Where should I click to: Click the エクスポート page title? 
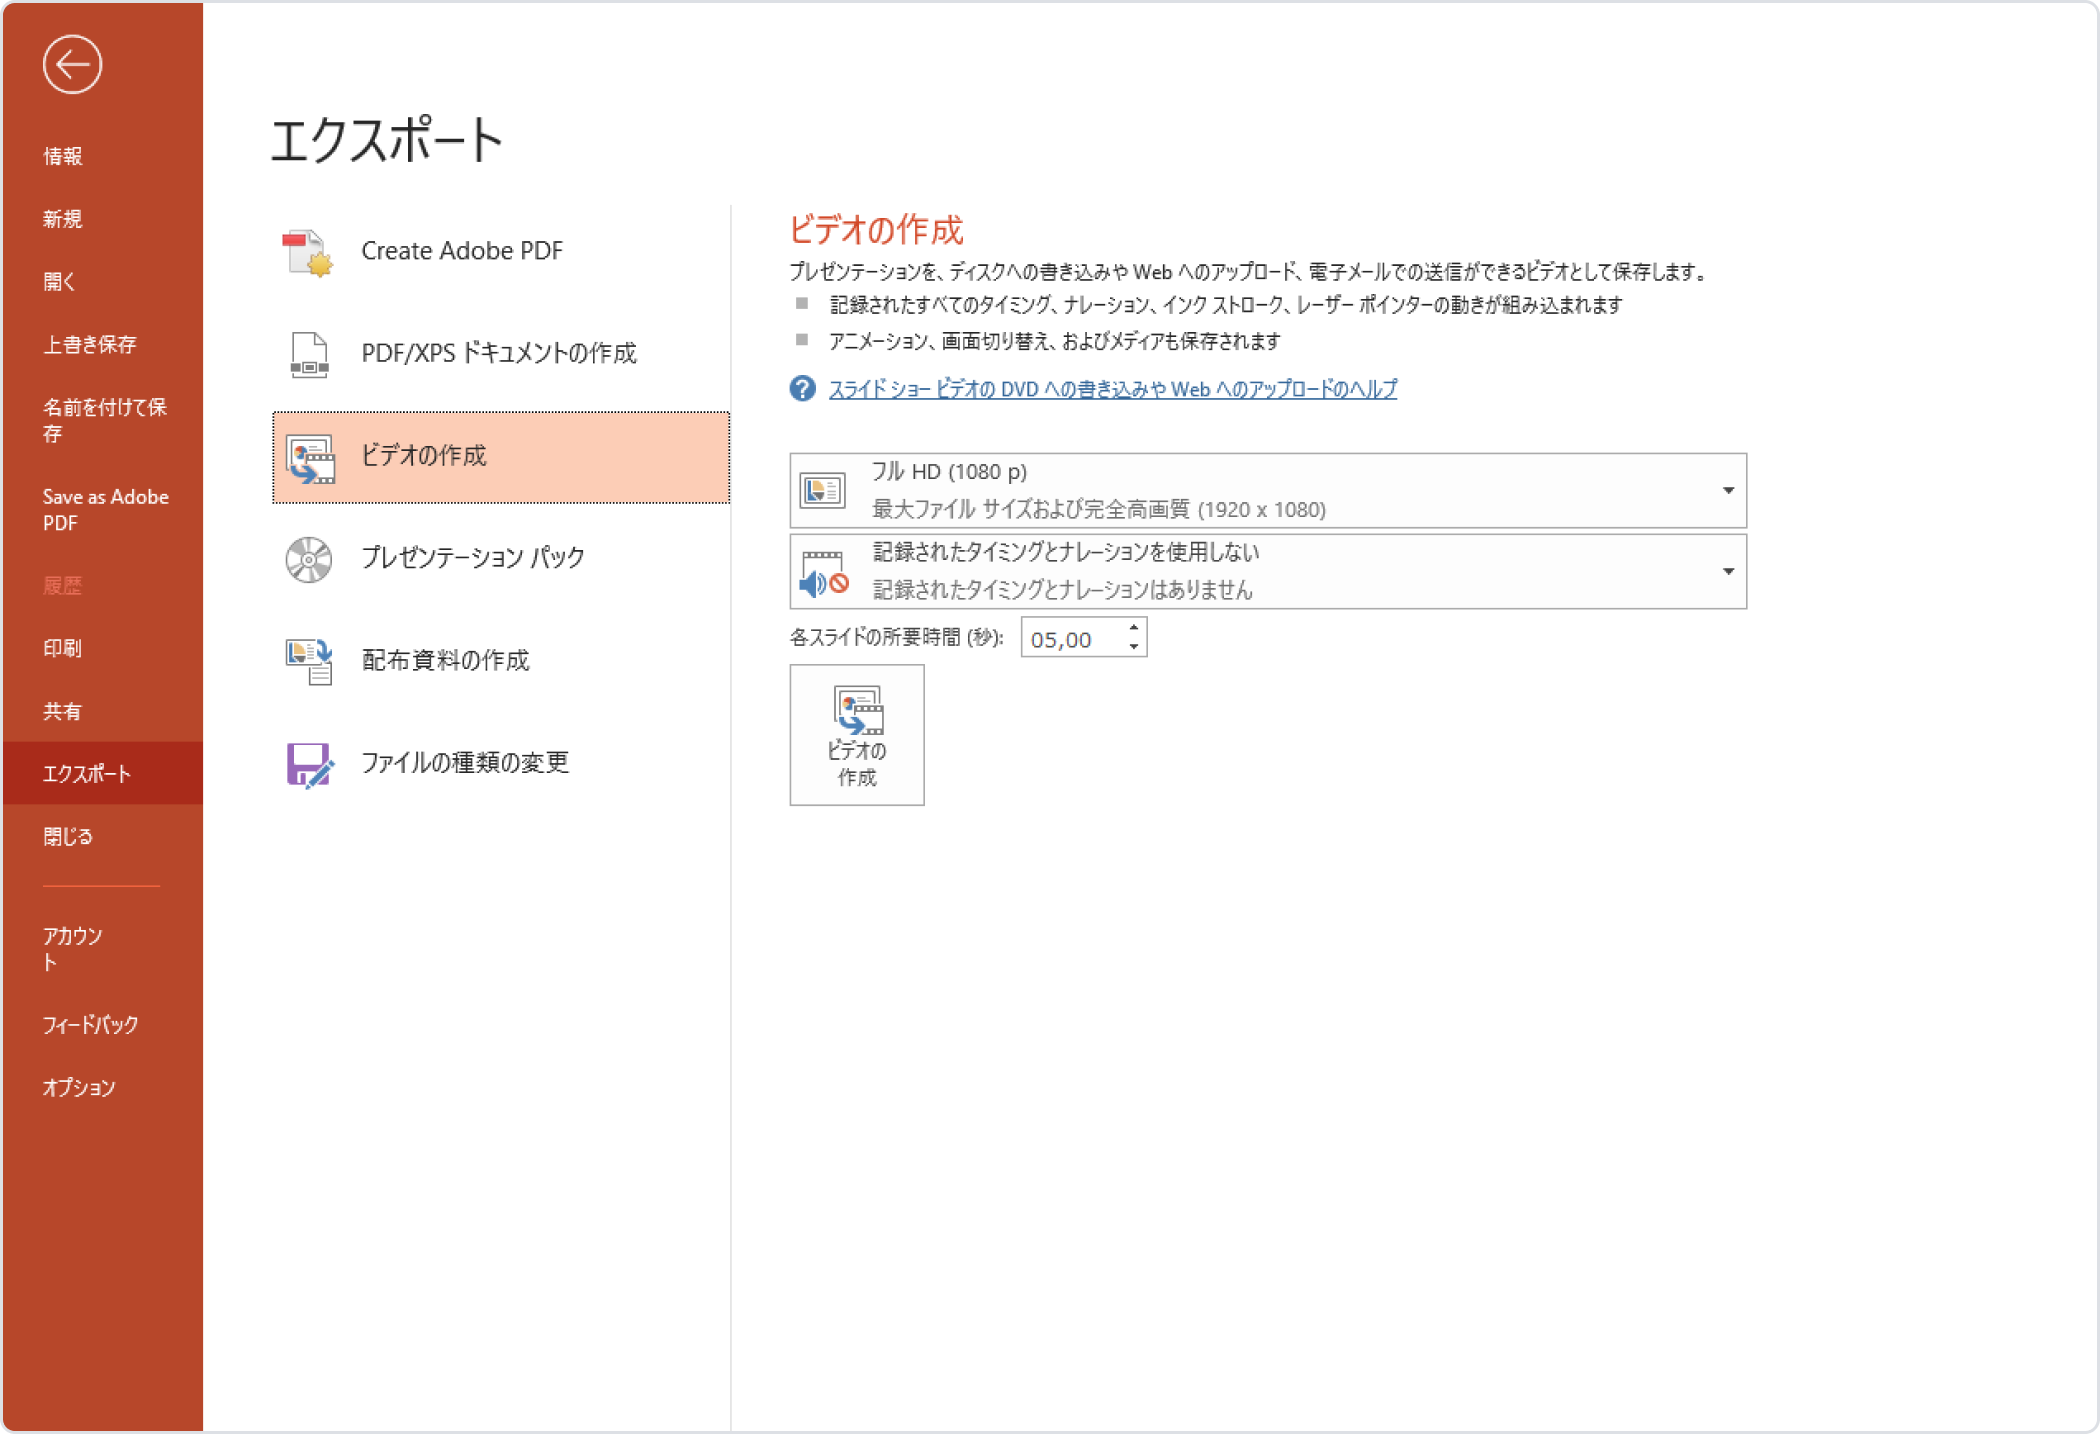coord(387,139)
